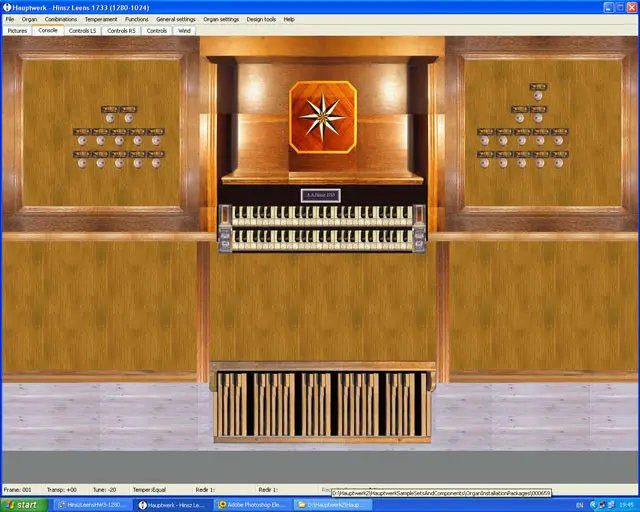Switch to the Wind tab
Image resolution: width=640 pixels, height=512 pixels.
point(184,31)
